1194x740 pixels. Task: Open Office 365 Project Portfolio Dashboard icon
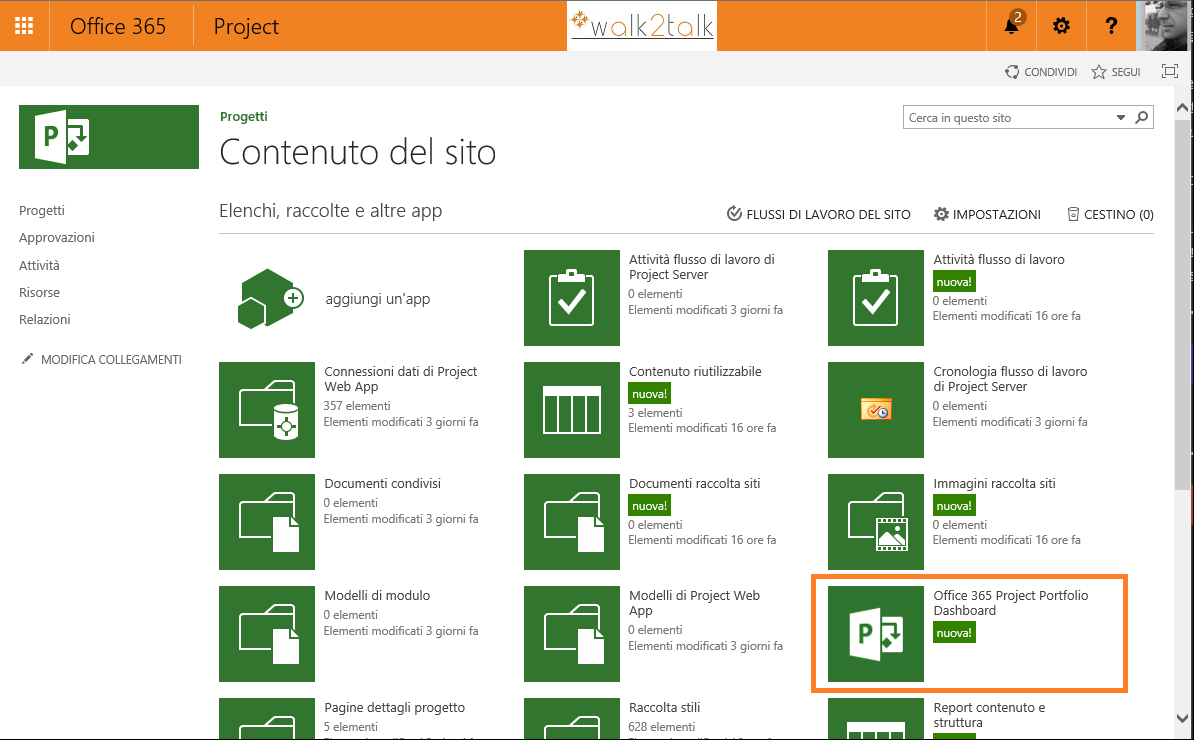click(x=876, y=633)
